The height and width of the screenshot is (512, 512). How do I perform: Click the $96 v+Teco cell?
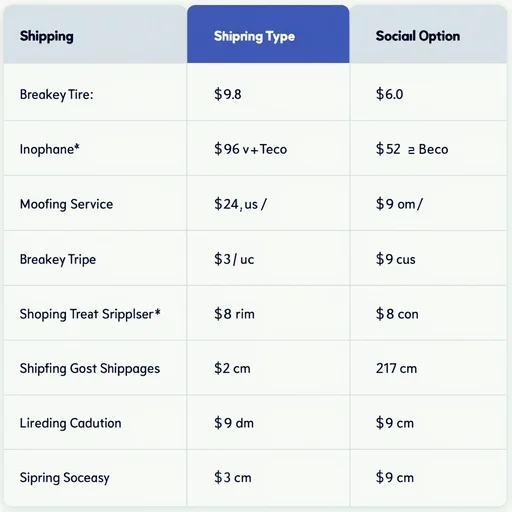(250, 149)
